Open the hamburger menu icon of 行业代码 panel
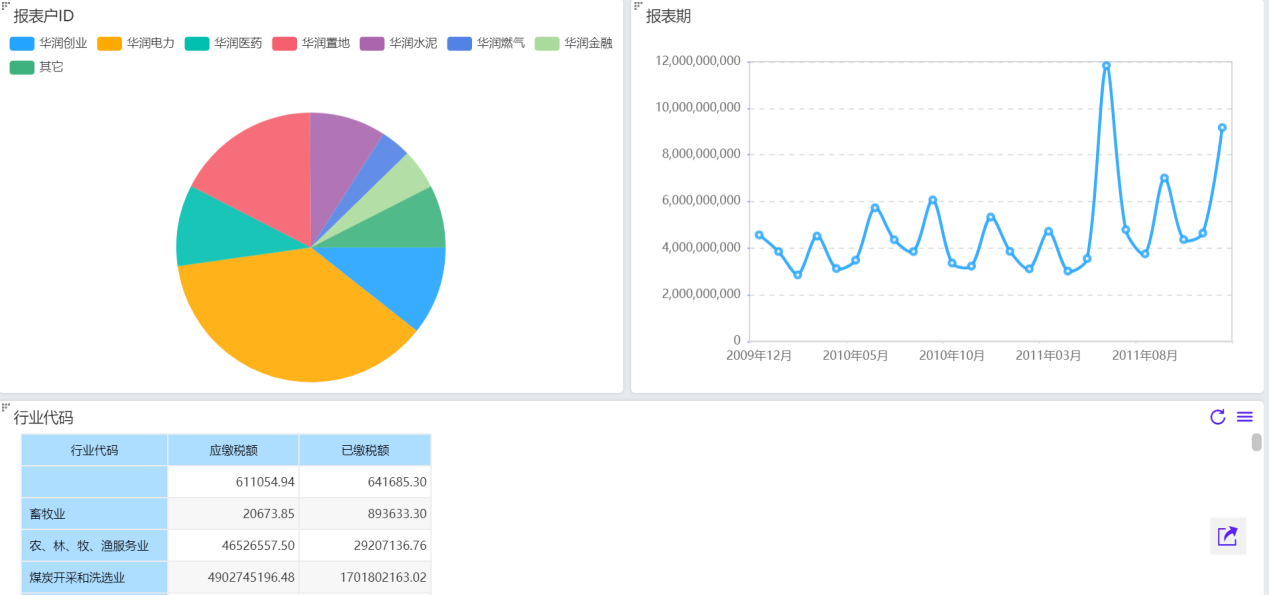 [x=1245, y=417]
